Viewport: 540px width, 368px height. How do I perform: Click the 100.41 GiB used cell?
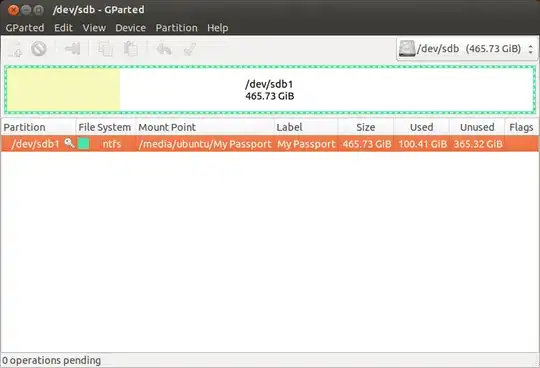pyautogui.click(x=423, y=144)
